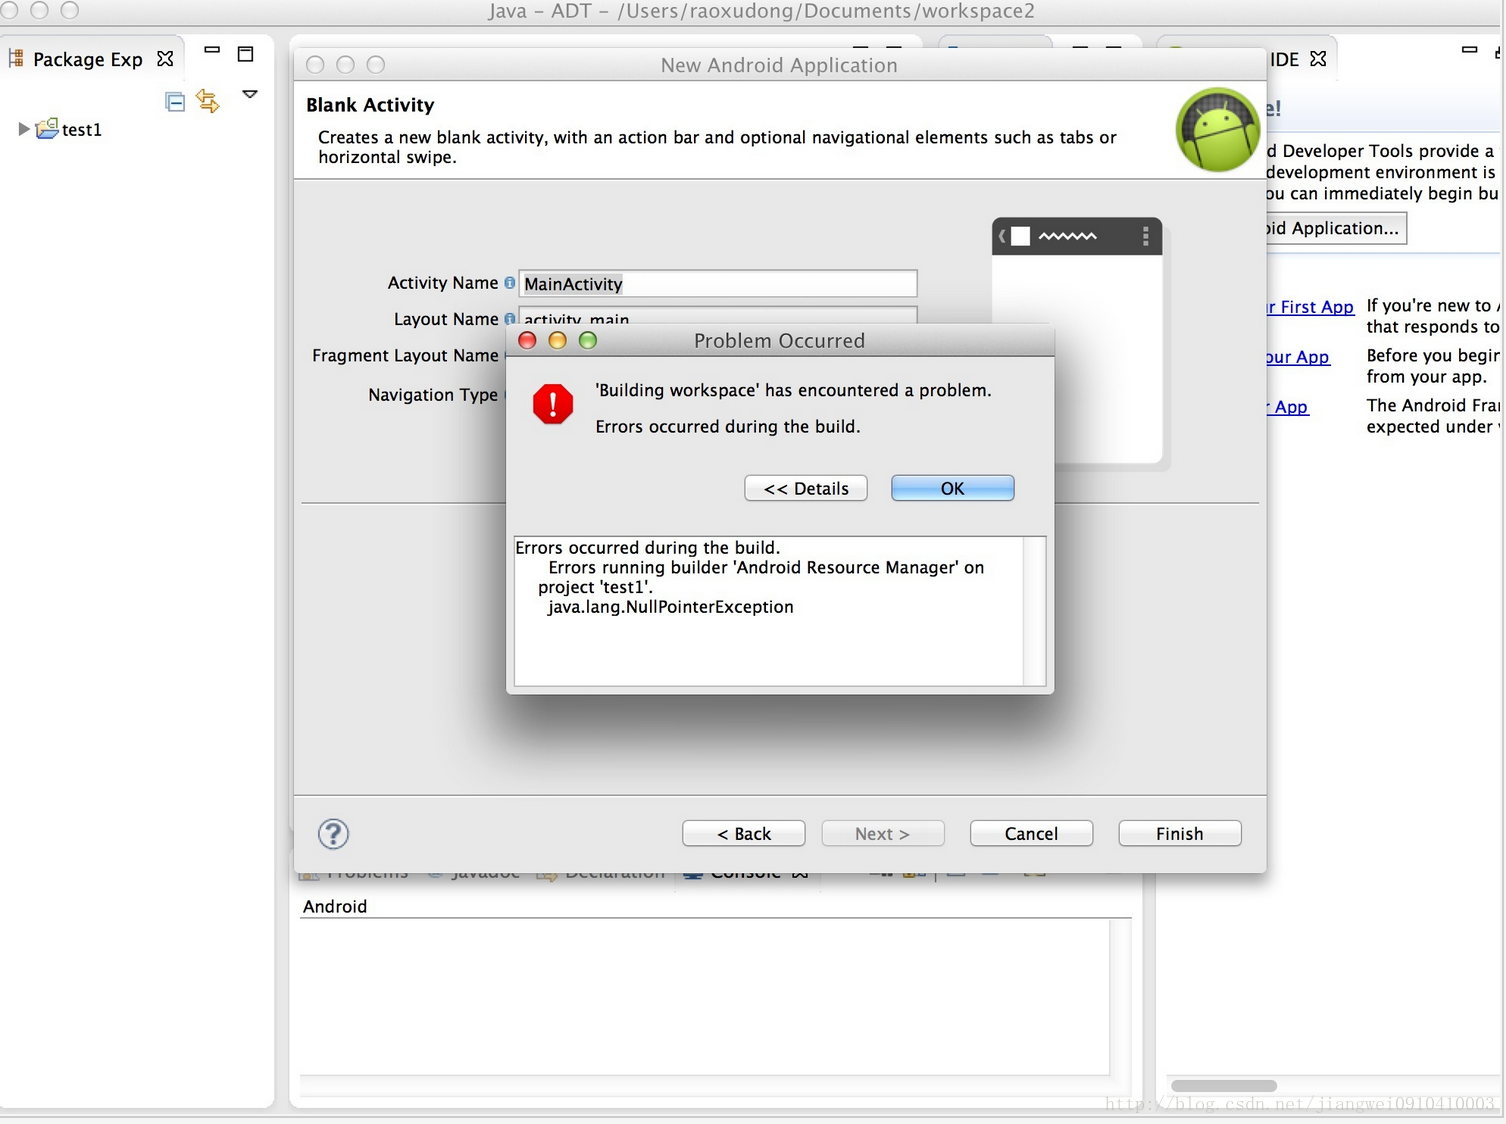
Task: Click the horizontal scrollbar at welcome panel bottom
Action: 1223,1086
